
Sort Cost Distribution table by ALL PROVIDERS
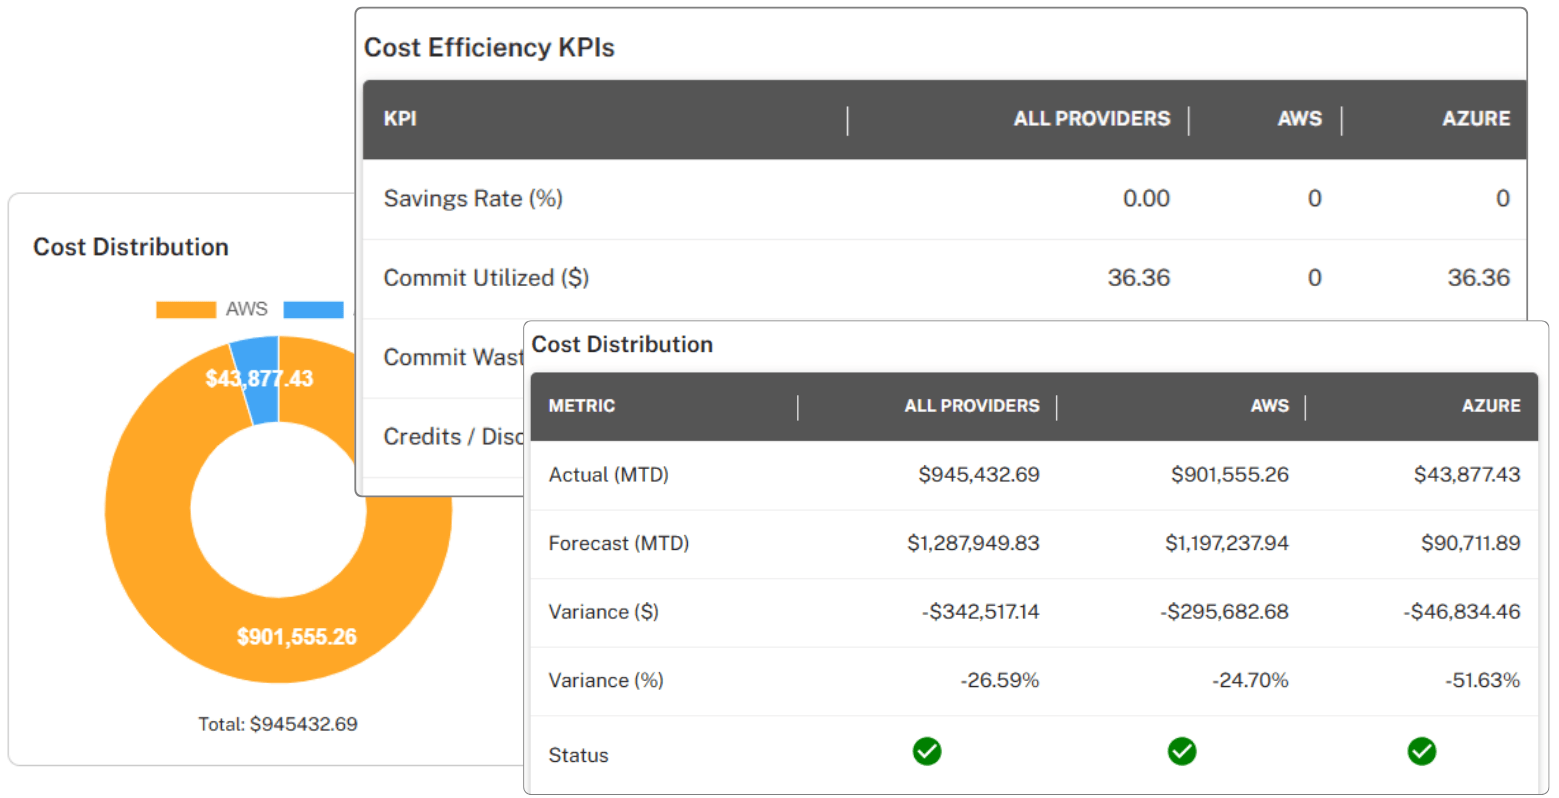972,406
